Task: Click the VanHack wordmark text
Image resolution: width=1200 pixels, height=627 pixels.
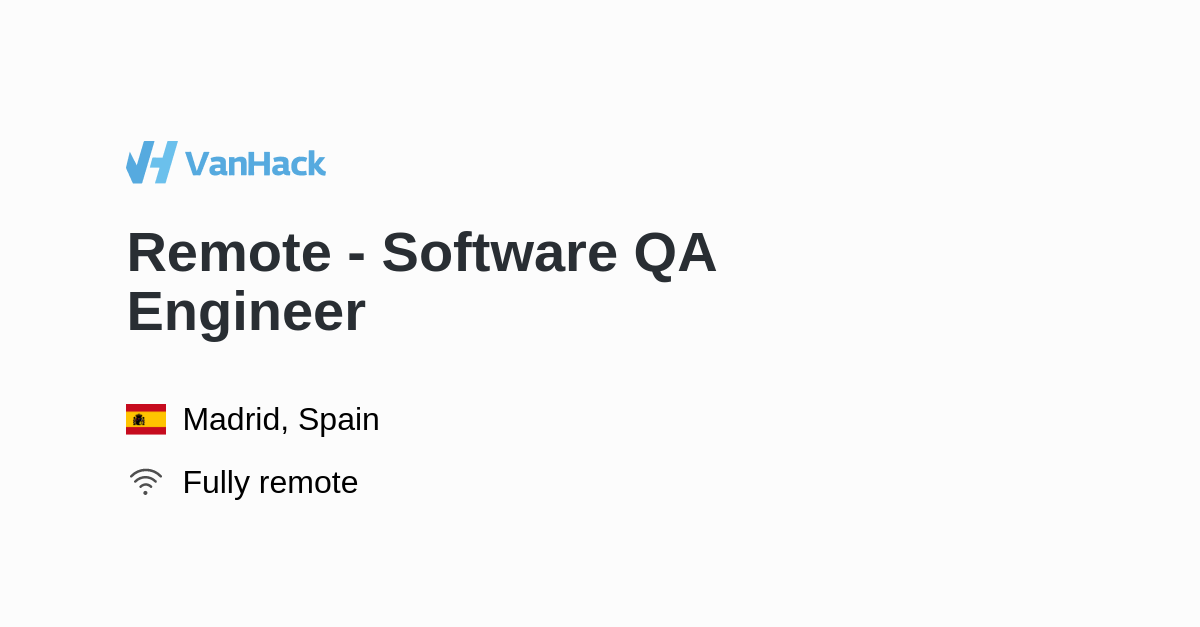Action: coord(255,163)
